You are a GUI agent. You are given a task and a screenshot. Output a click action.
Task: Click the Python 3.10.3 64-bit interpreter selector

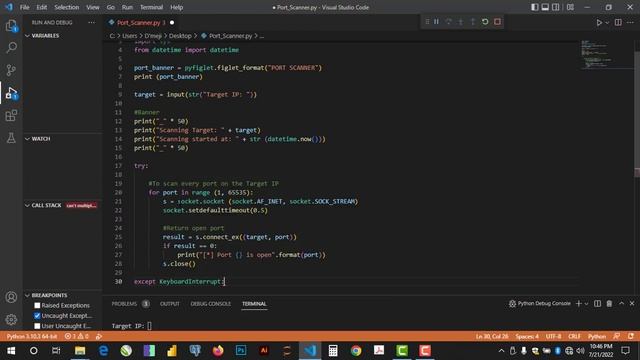point(32,336)
